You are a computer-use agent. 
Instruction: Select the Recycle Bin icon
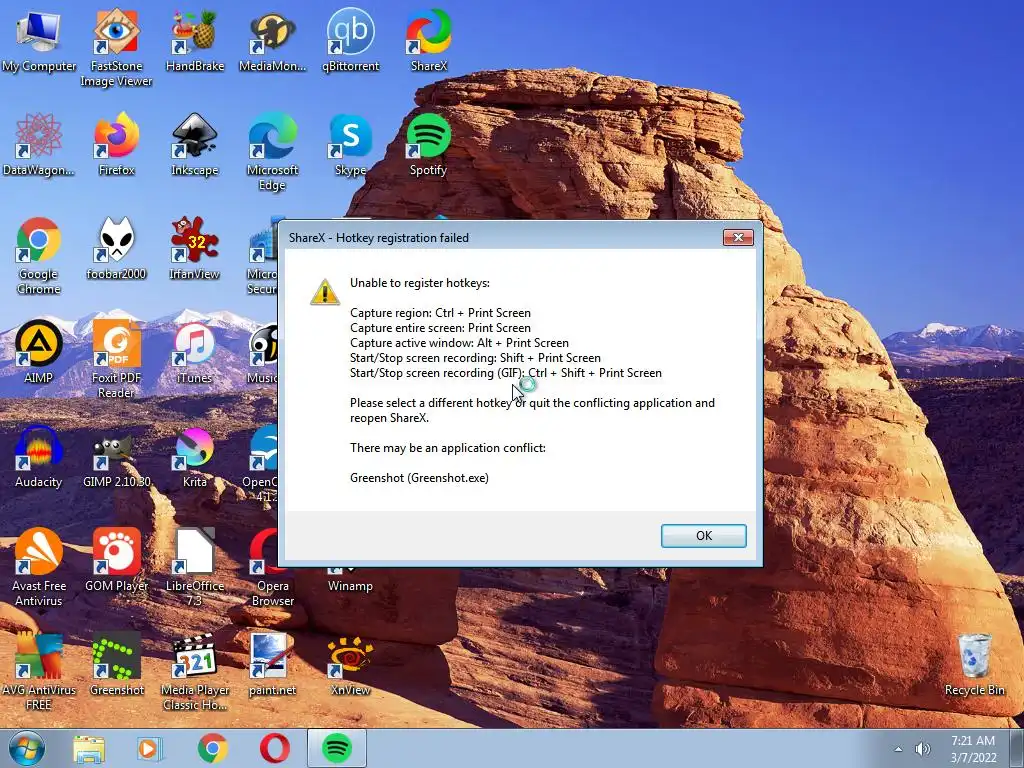click(974, 665)
